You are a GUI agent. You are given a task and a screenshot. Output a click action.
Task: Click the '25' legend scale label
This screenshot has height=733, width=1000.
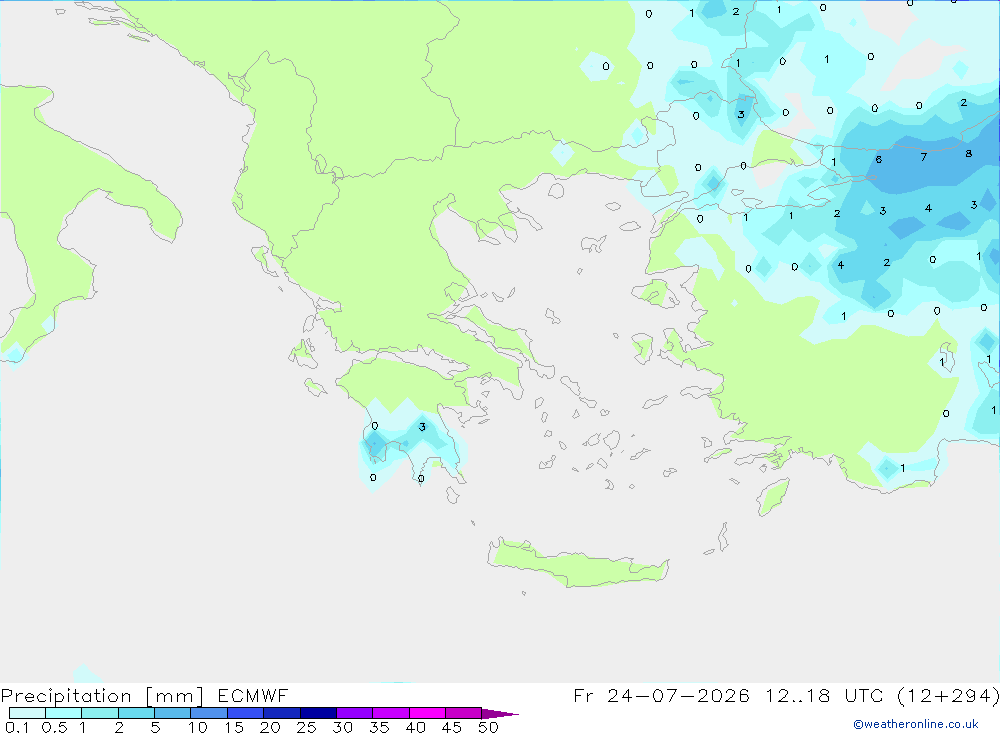point(306,727)
